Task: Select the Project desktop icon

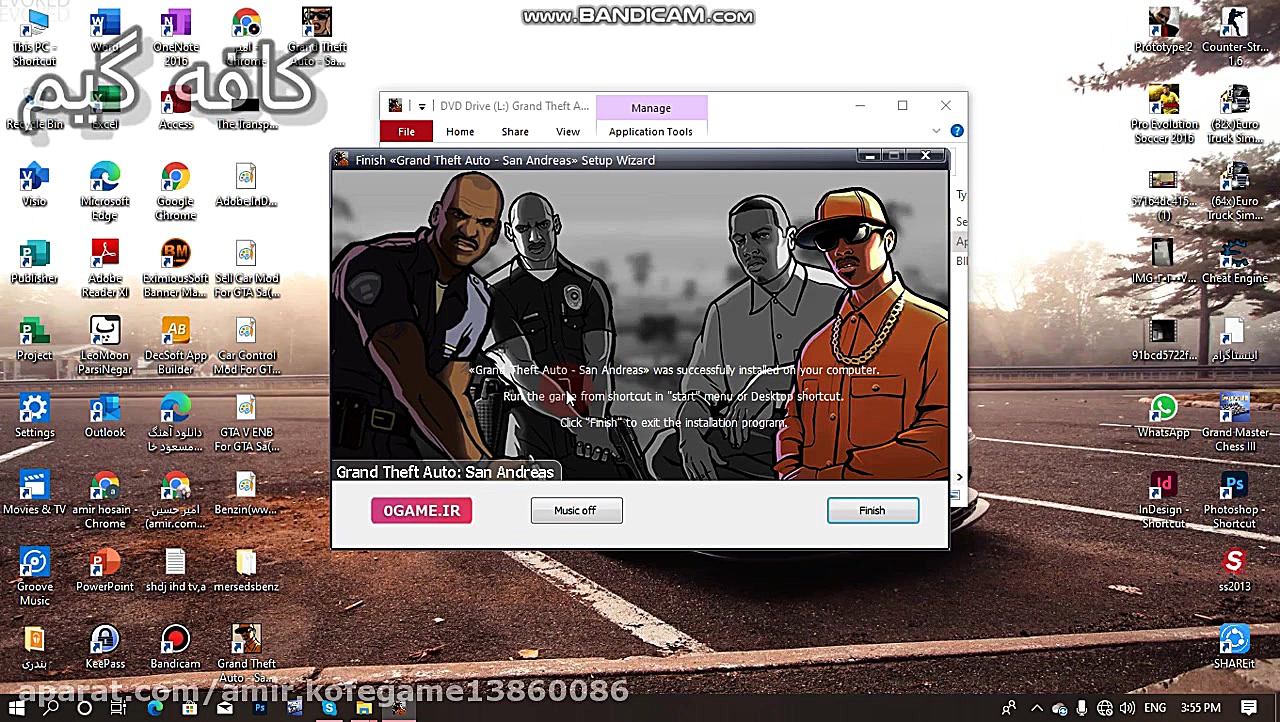Action: pos(34,339)
